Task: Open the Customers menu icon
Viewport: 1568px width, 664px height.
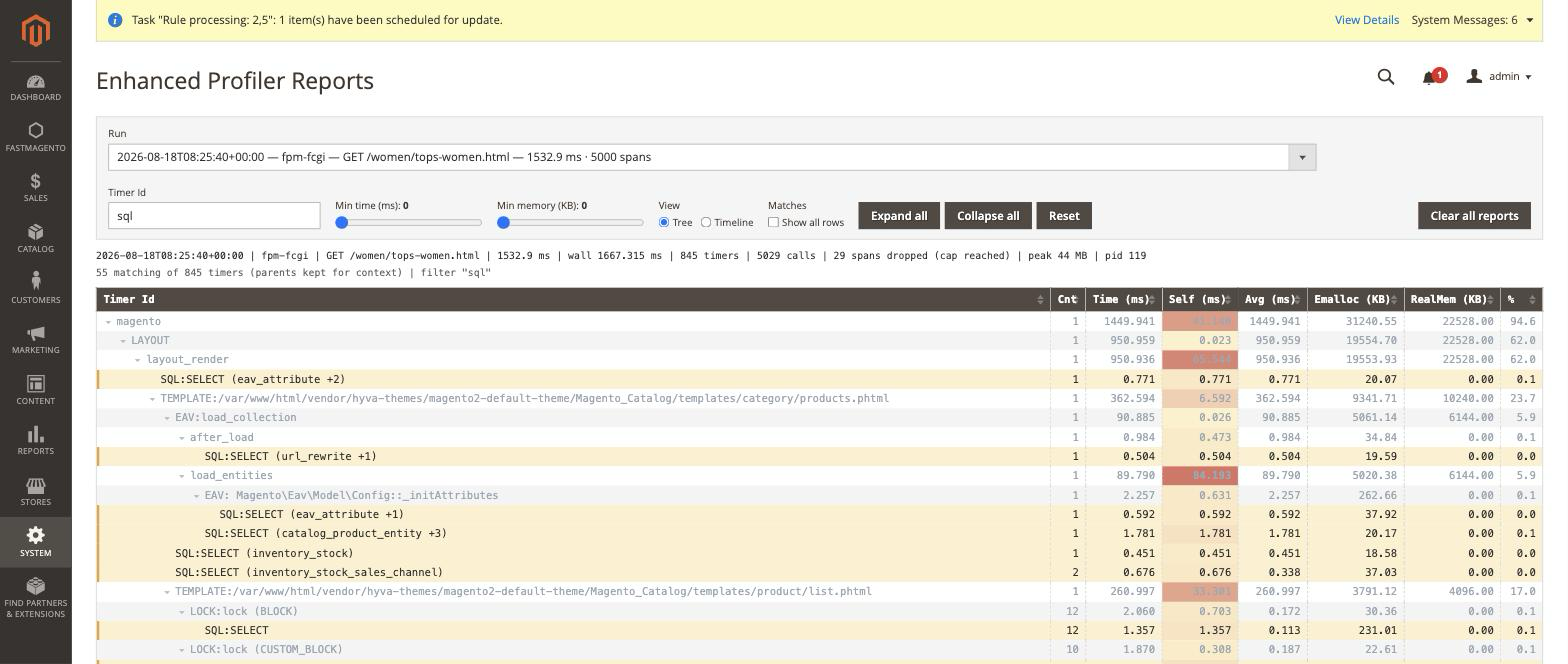Action: point(35,282)
